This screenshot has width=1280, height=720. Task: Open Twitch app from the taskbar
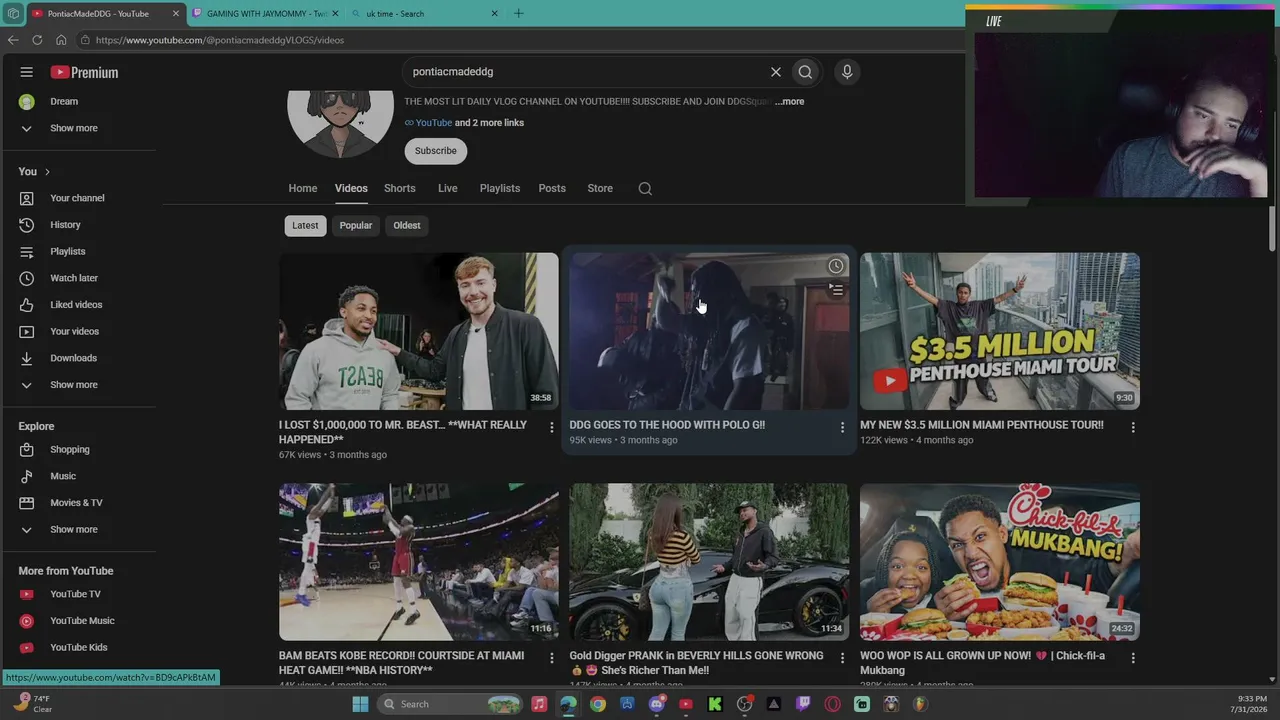pyautogui.click(x=803, y=704)
